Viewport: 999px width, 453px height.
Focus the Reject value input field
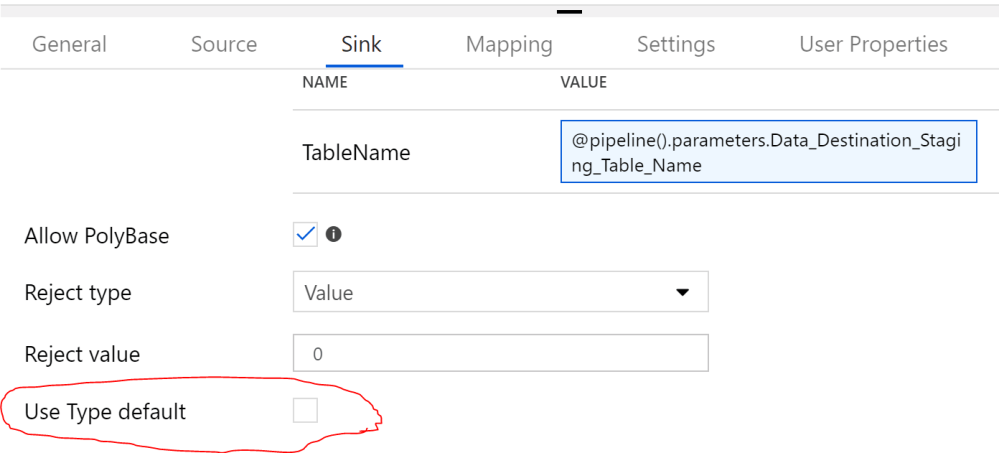click(x=500, y=353)
